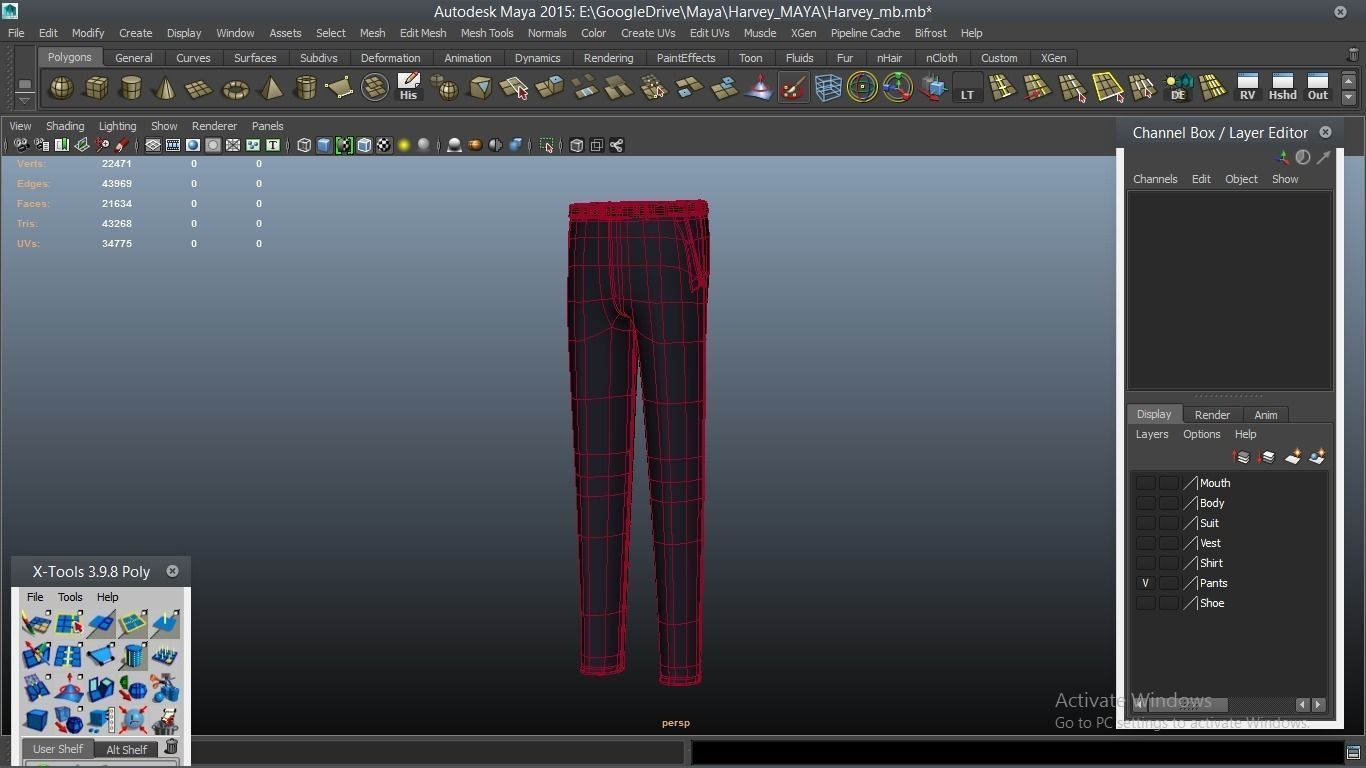Create new layer from selected icon
1366x768 pixels.
(1317, 457)
